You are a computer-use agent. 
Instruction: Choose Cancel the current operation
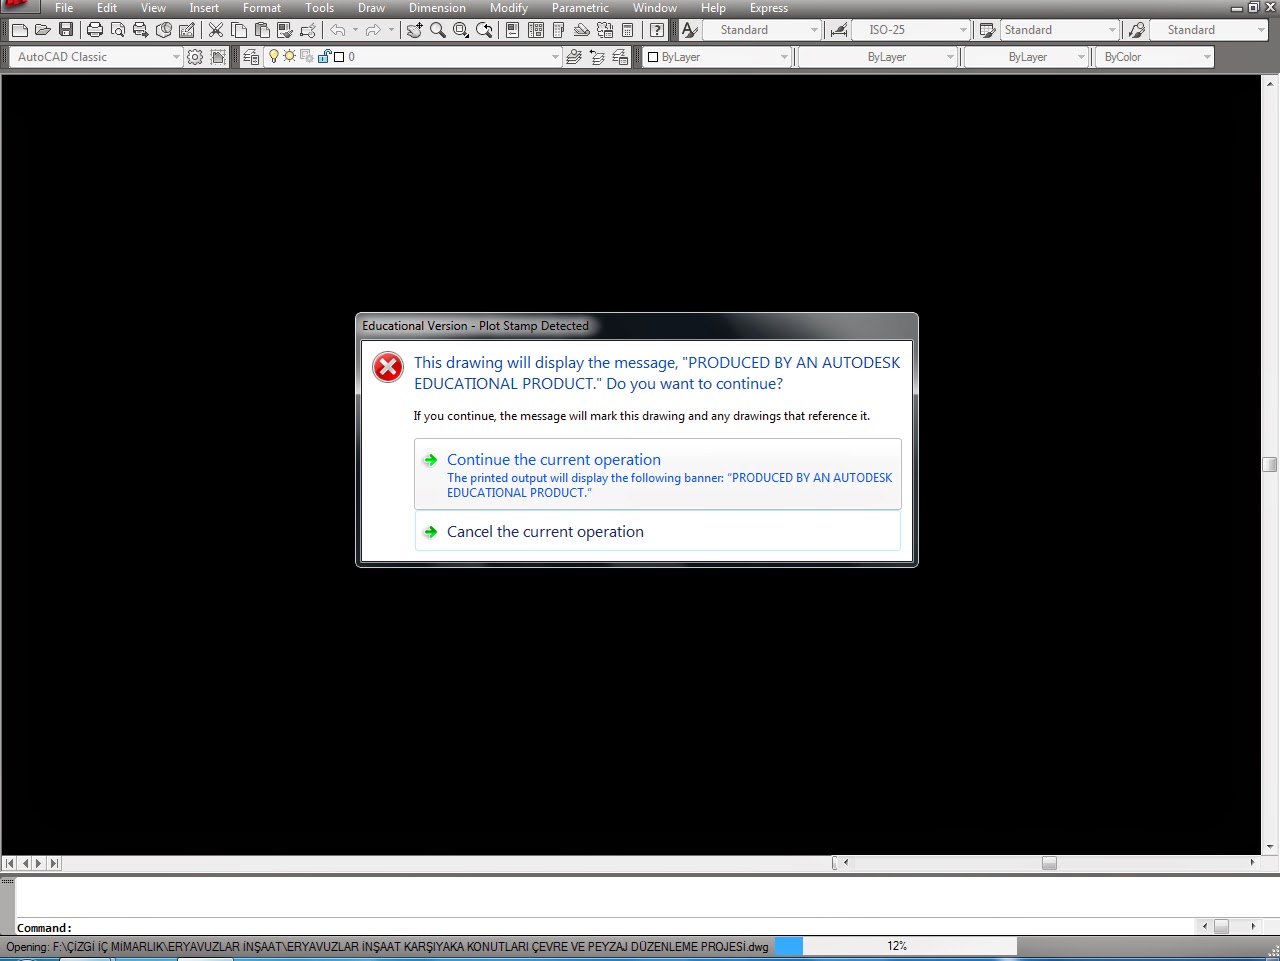coord(658,531)
